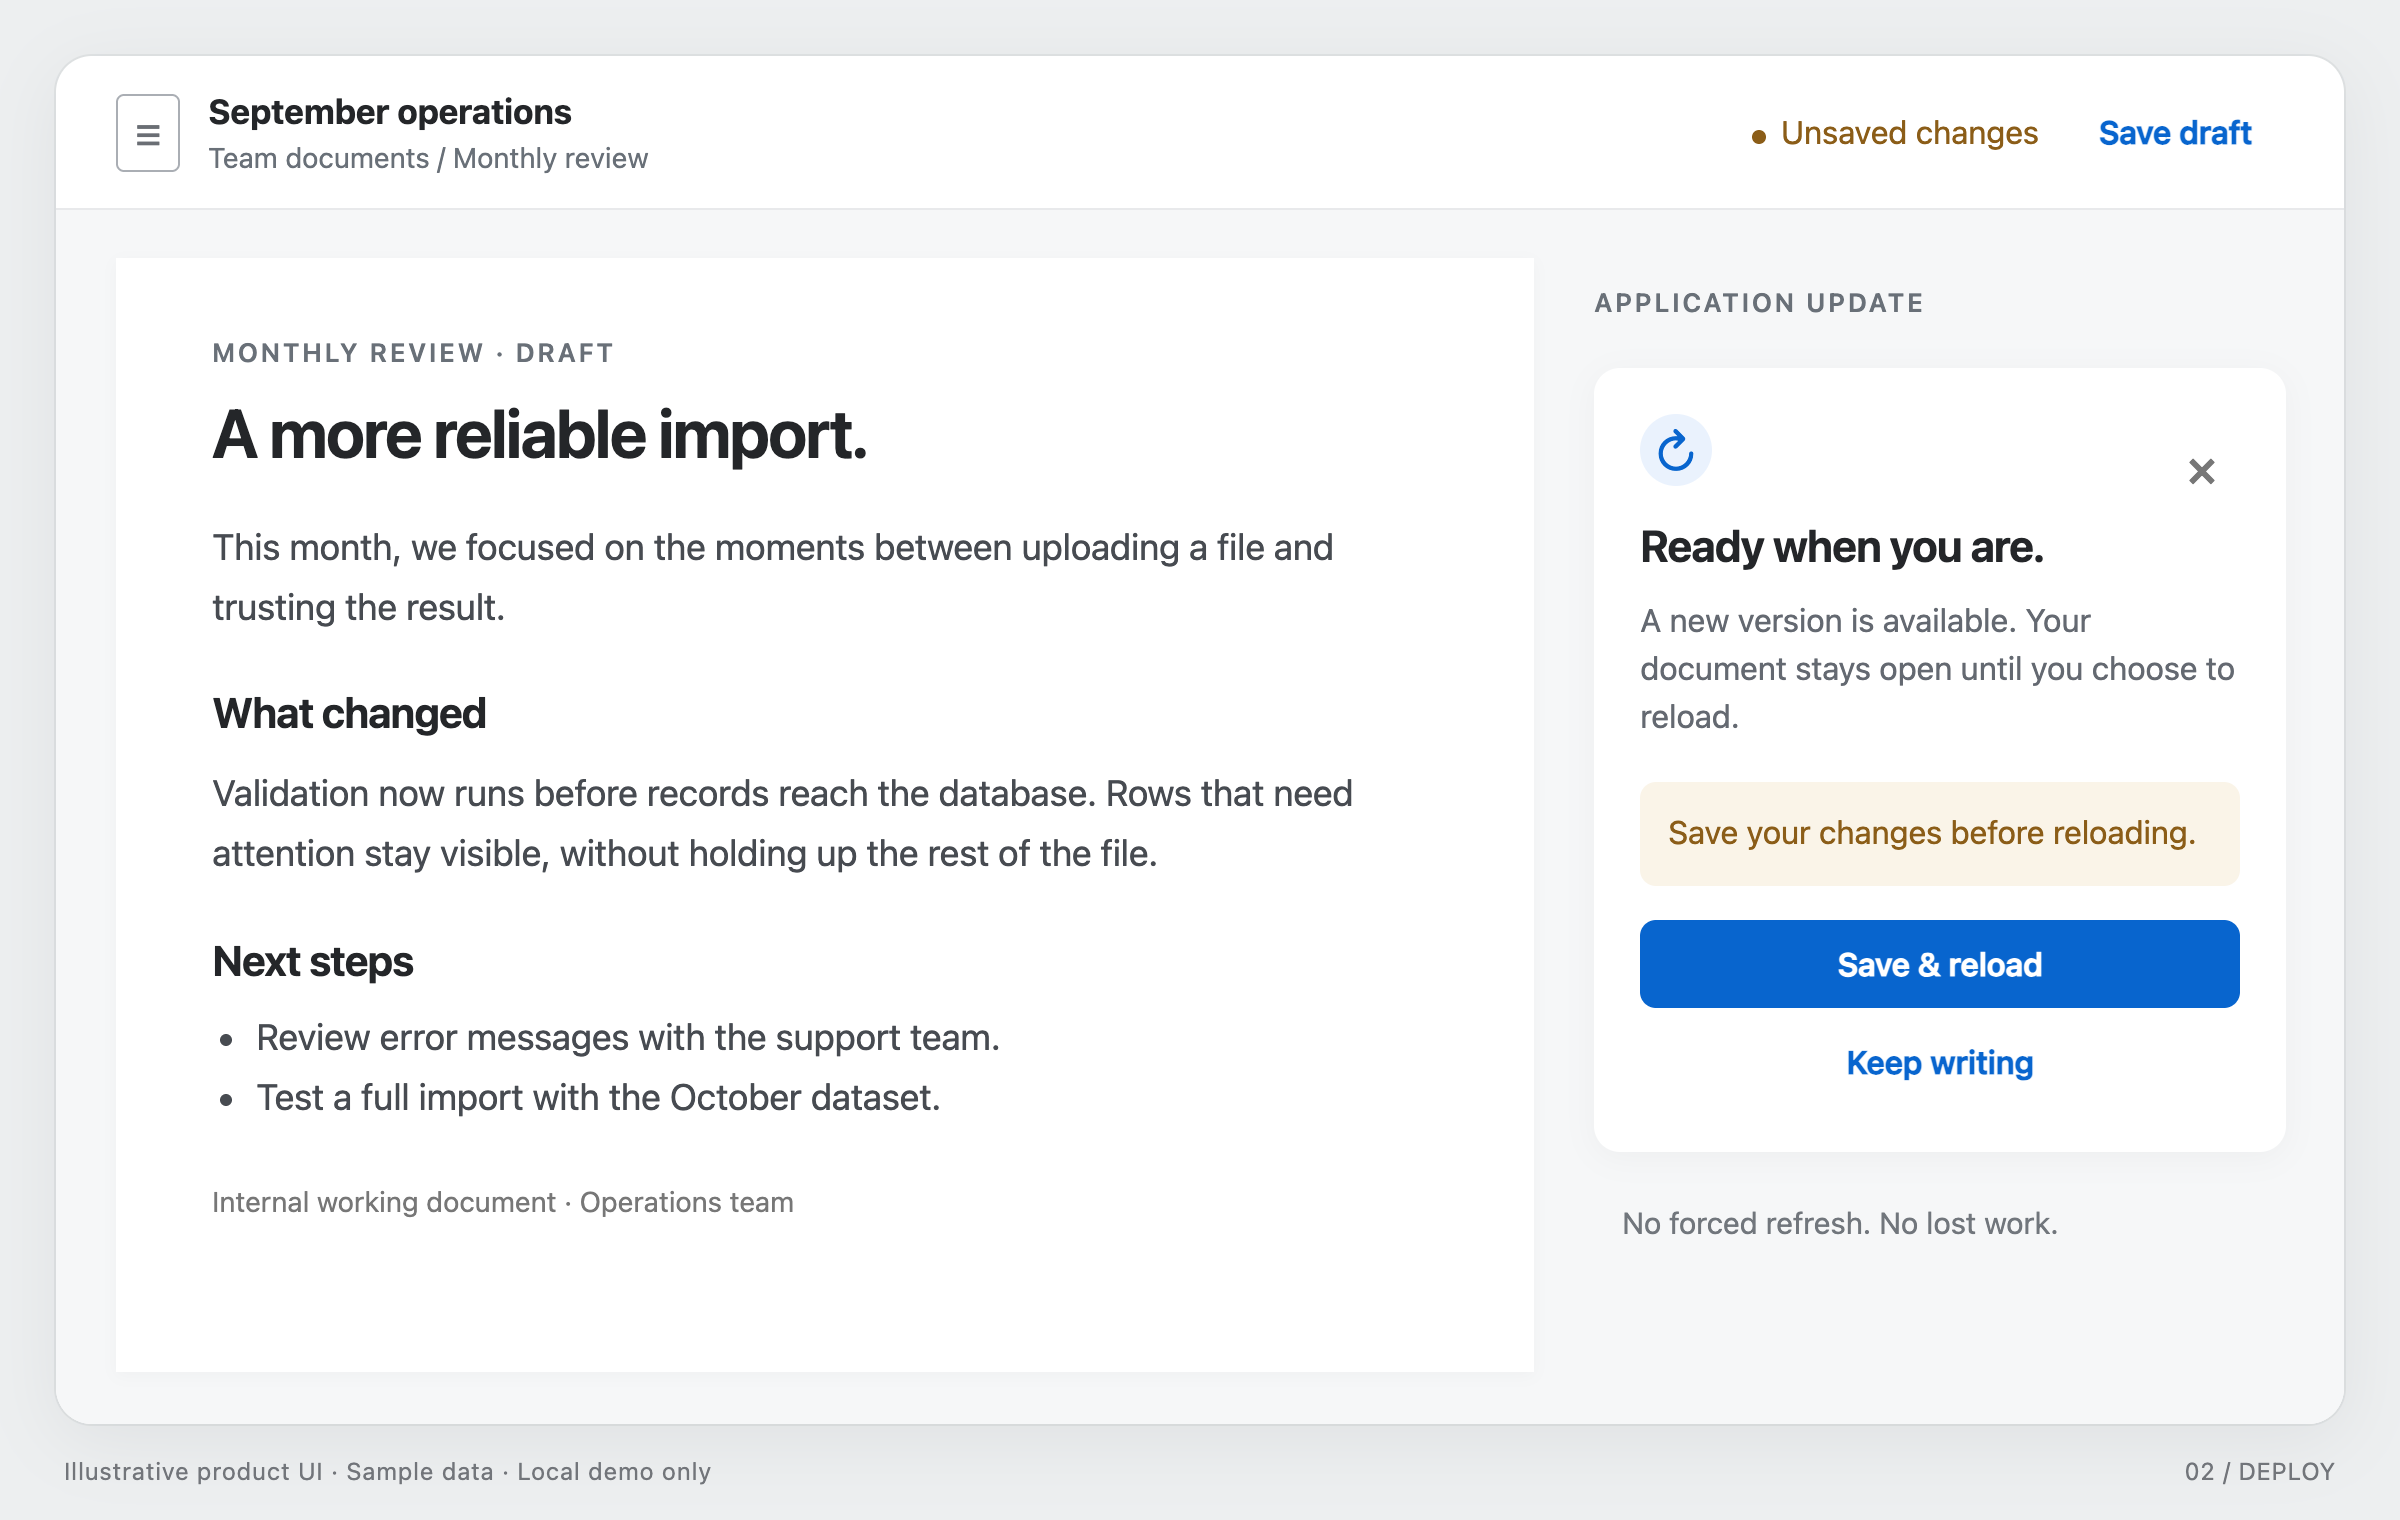Dismiss the update card with X
Viewport: 2400px width, 1520px height.
click(x=2202, y=471)
